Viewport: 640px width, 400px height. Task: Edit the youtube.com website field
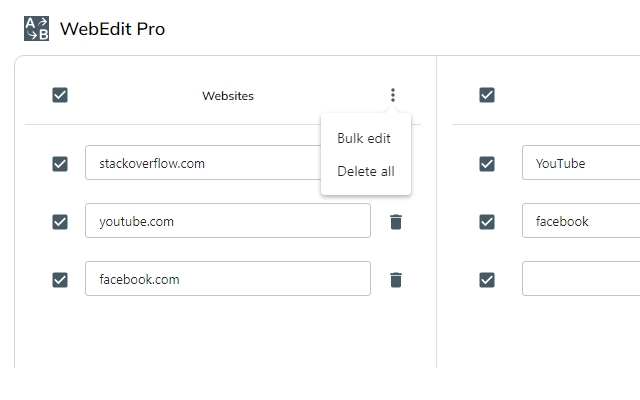[227, 222]
